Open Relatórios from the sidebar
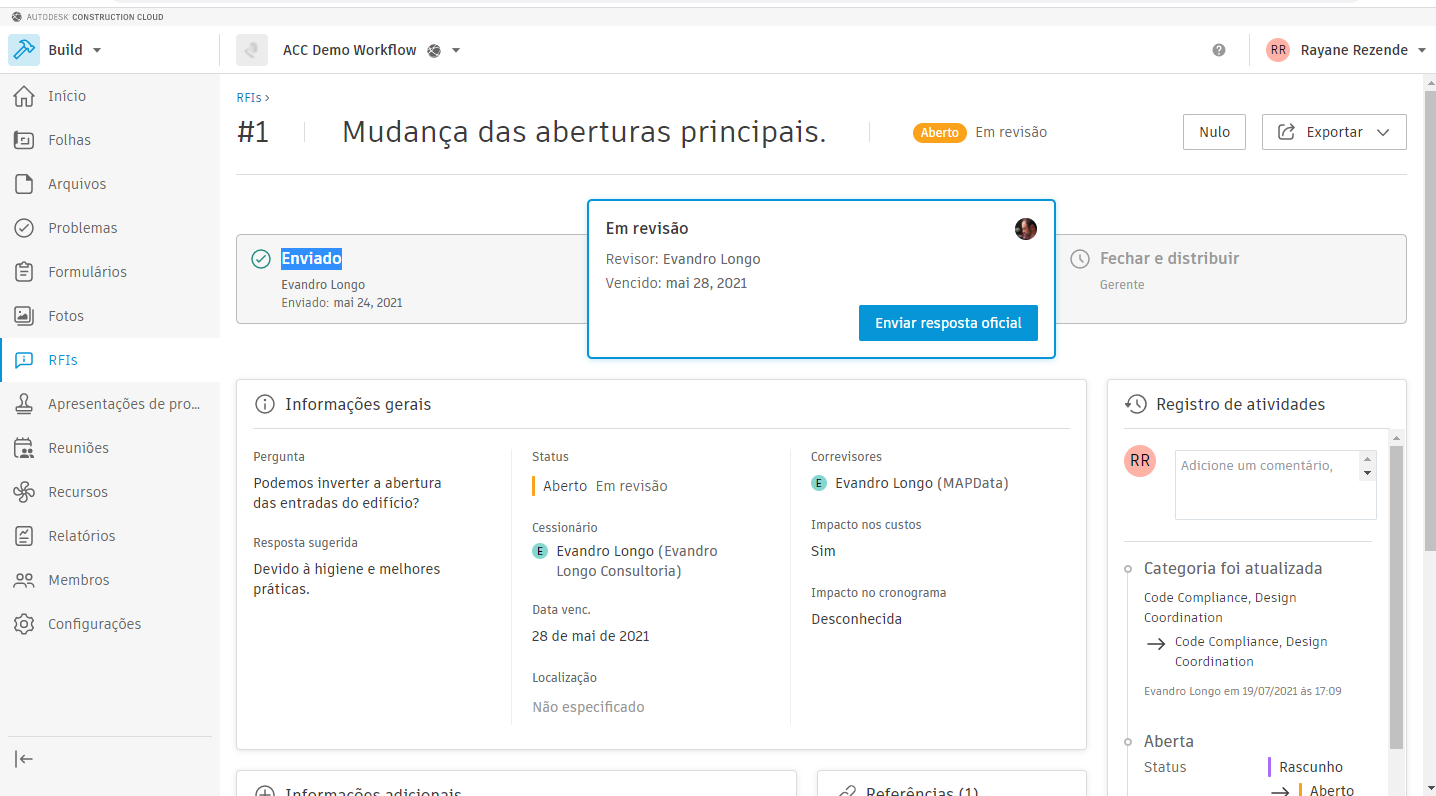The height and width of the screenshot is (796, 1436). (24, 535)
